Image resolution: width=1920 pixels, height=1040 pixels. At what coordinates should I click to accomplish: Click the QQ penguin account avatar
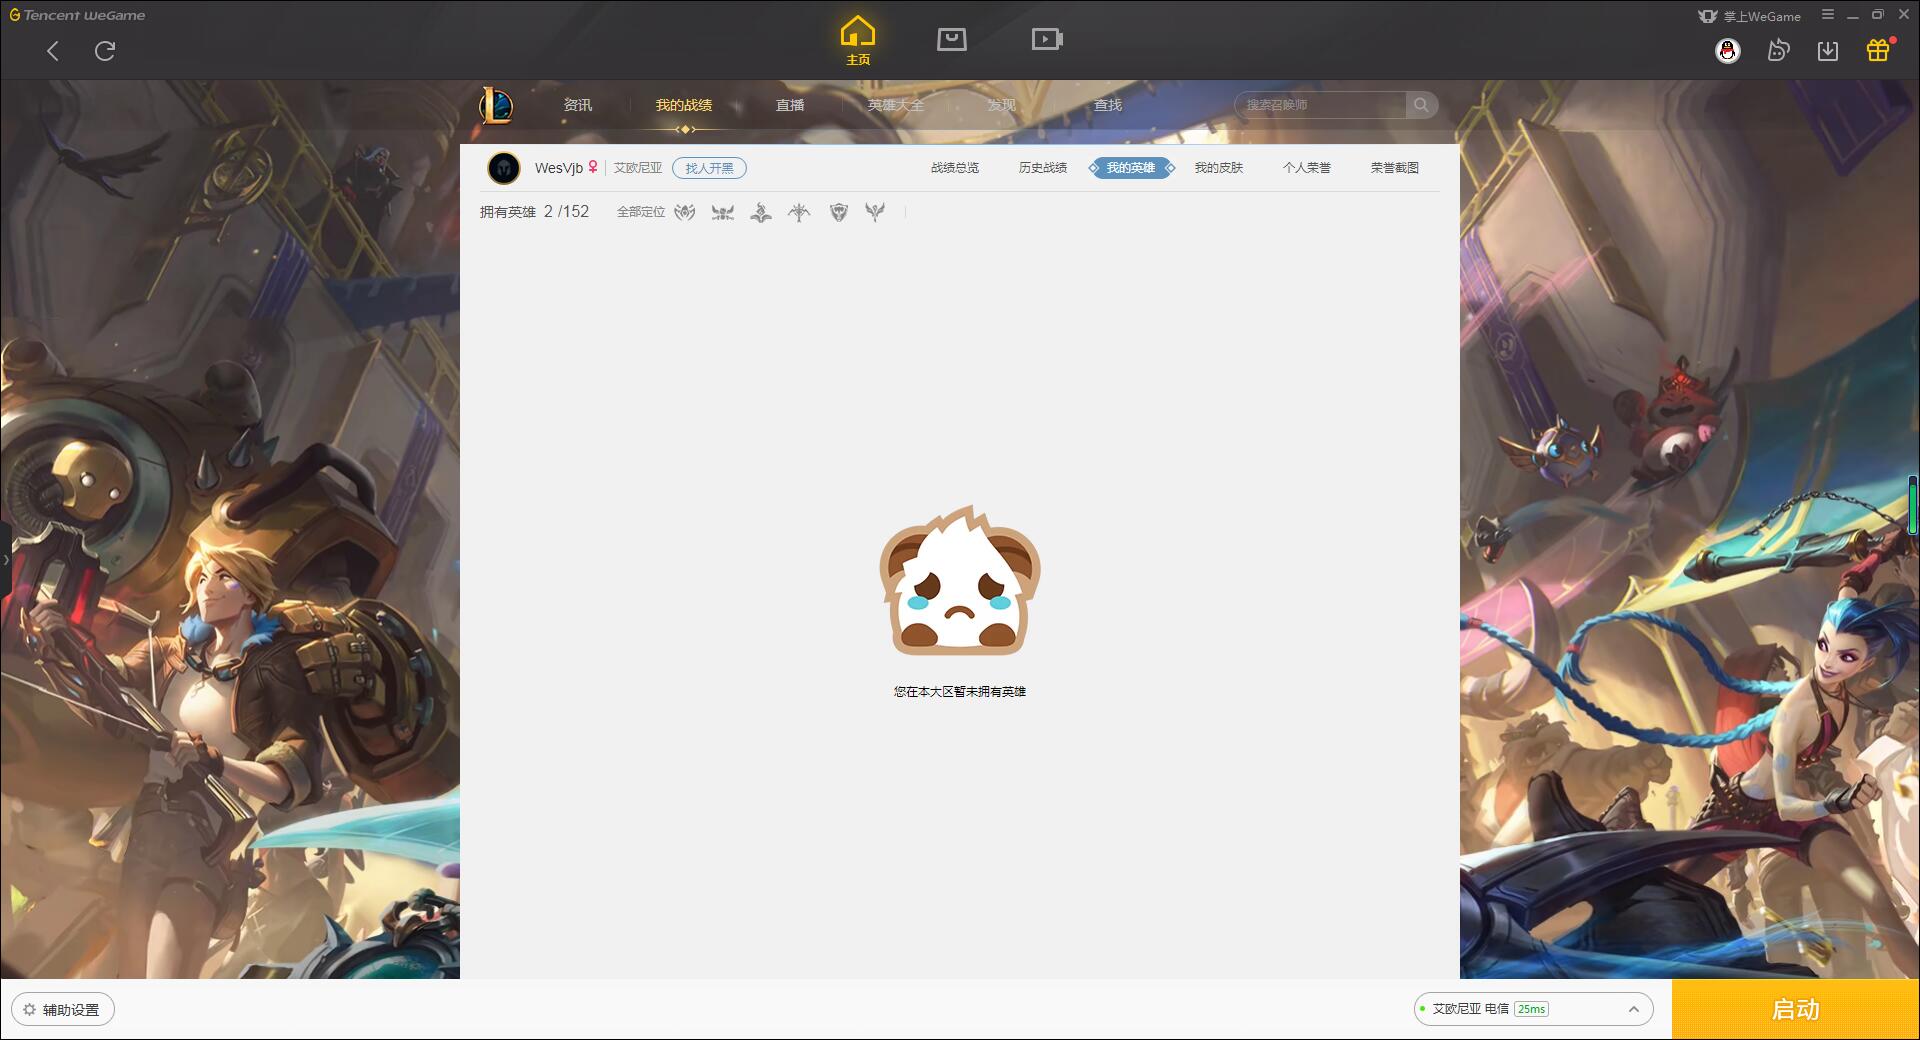[1728, 51]
